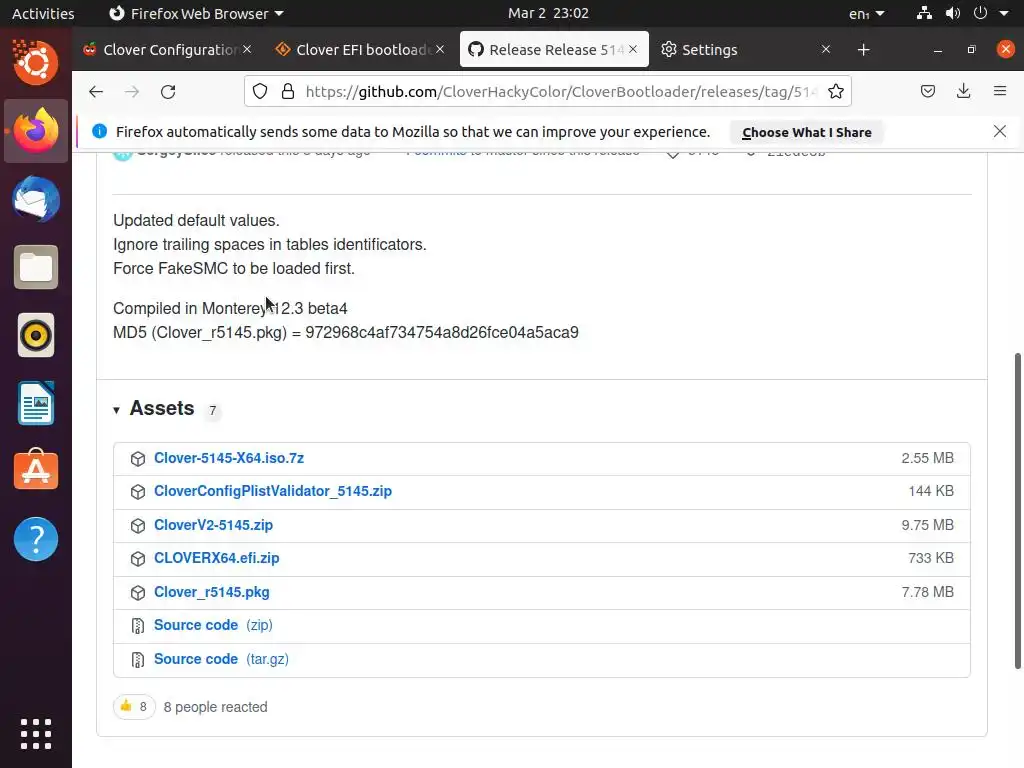Click the thumbs up reaction button
The height and width of the screenshot is (768, 1024).
click(133, 707)
